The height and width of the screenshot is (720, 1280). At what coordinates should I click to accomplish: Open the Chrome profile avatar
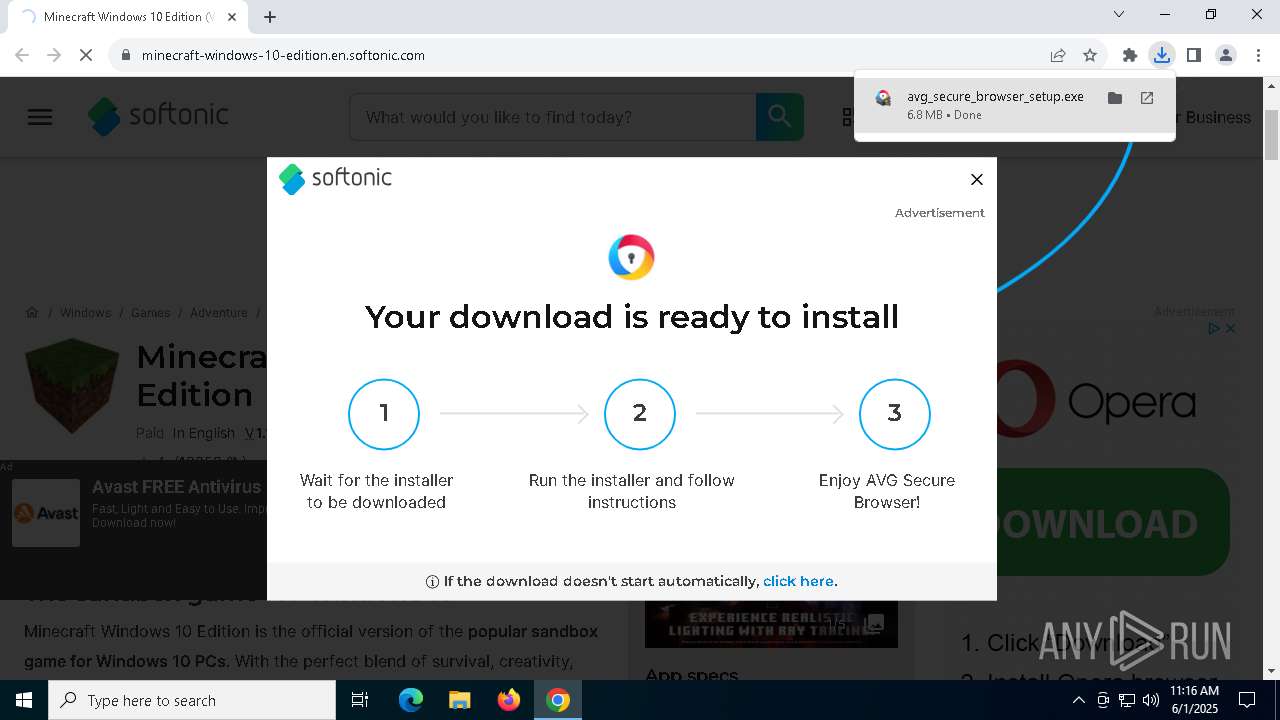(x=1226, y=55)
